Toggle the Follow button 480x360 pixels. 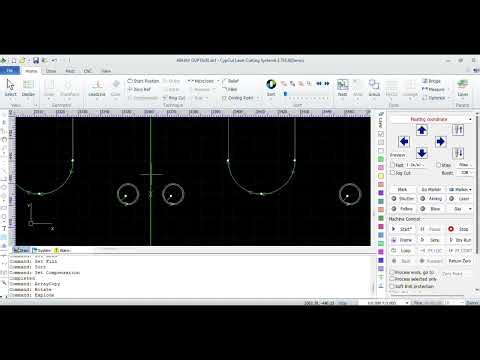403,209
